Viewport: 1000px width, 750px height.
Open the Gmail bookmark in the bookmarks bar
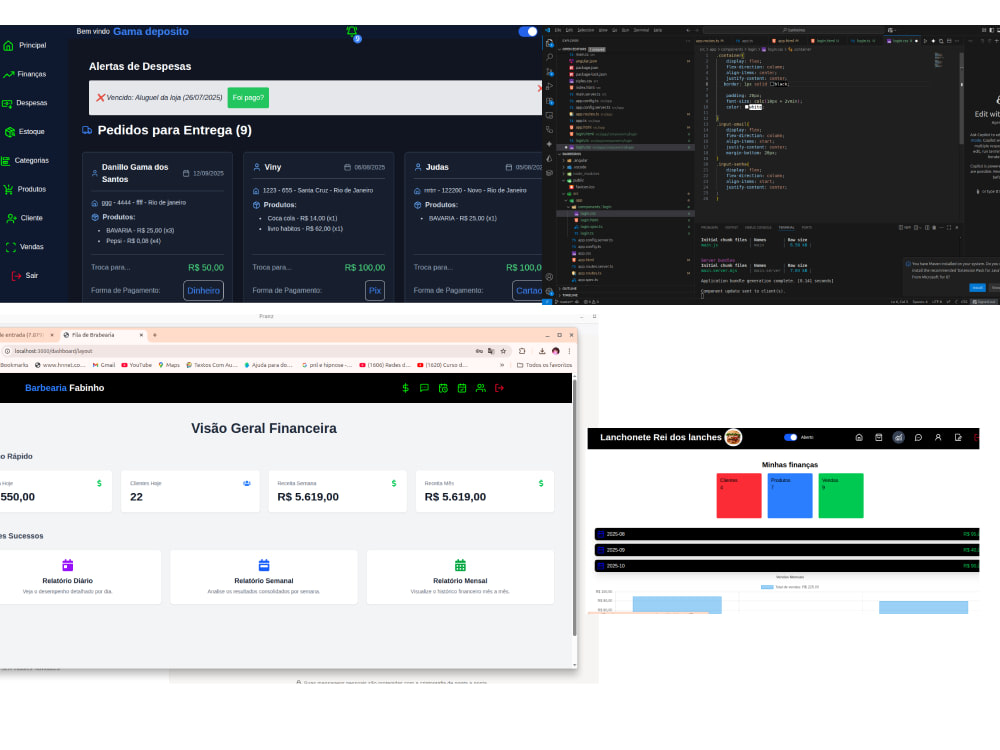coord(104,365)
